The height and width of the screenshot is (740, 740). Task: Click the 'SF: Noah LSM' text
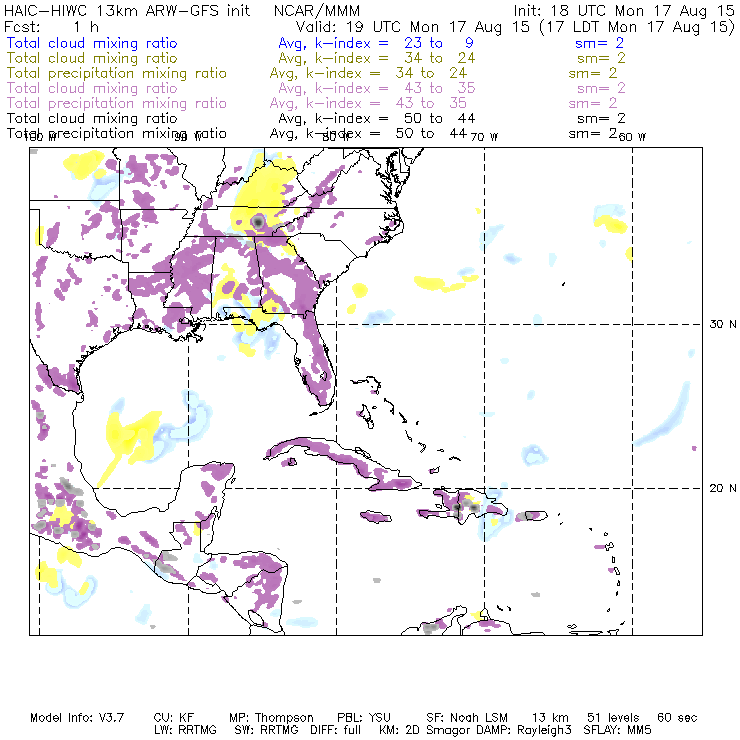point(467,718)
